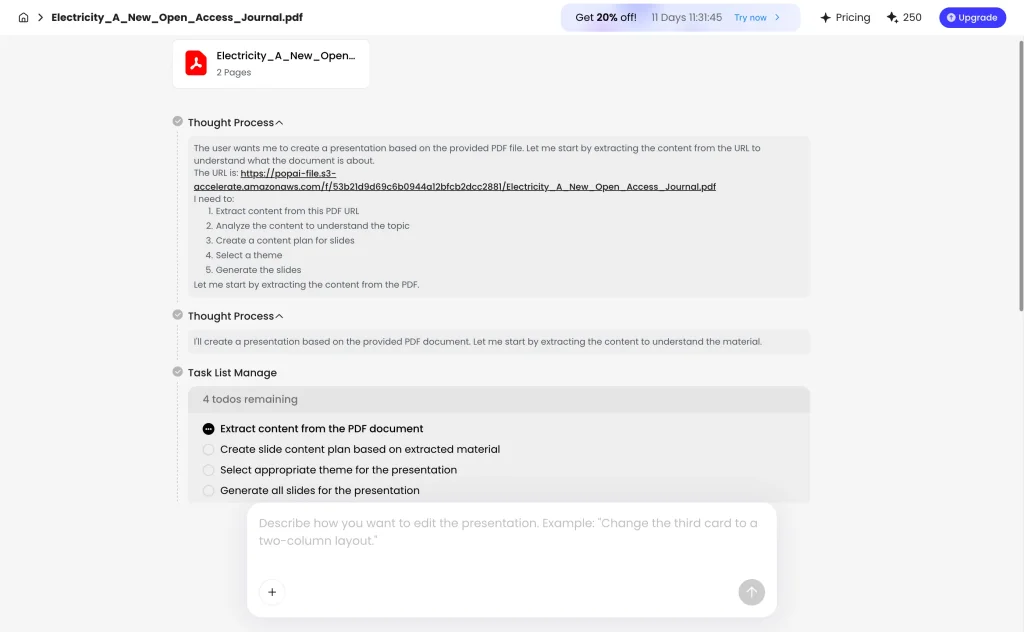Open the popai-file.s3 PDF URL link
Image resolution: width=1024 pixels, height=632 pixels.
click(455, 180)
